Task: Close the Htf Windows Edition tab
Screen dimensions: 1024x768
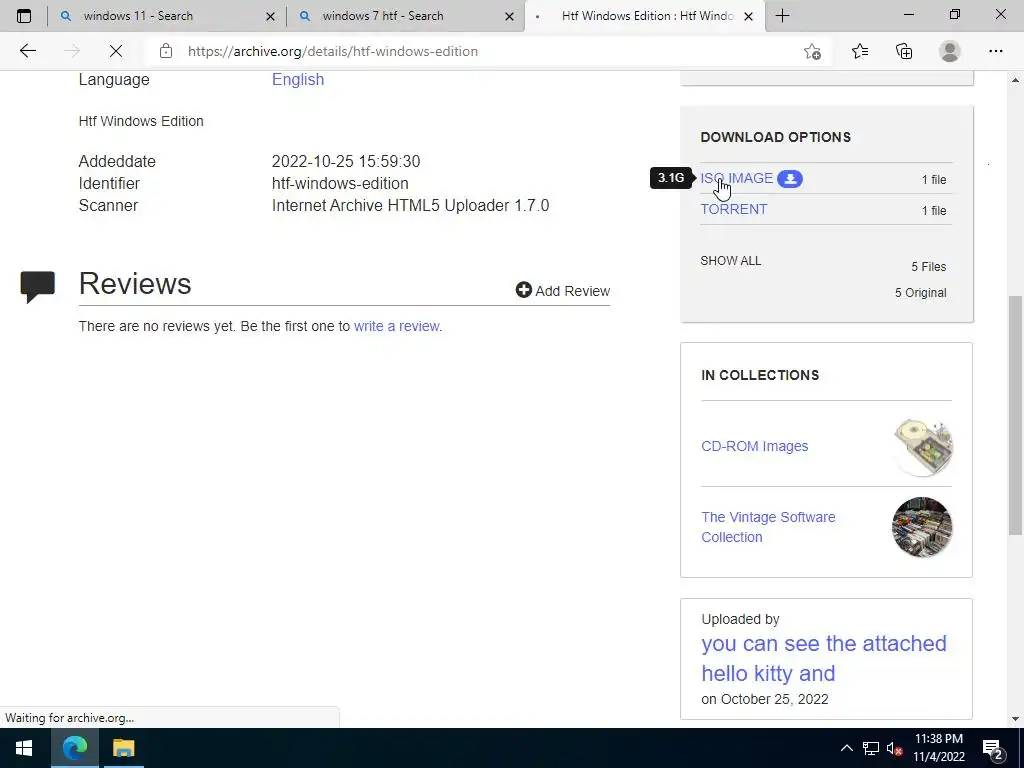Action: [748, 16]
